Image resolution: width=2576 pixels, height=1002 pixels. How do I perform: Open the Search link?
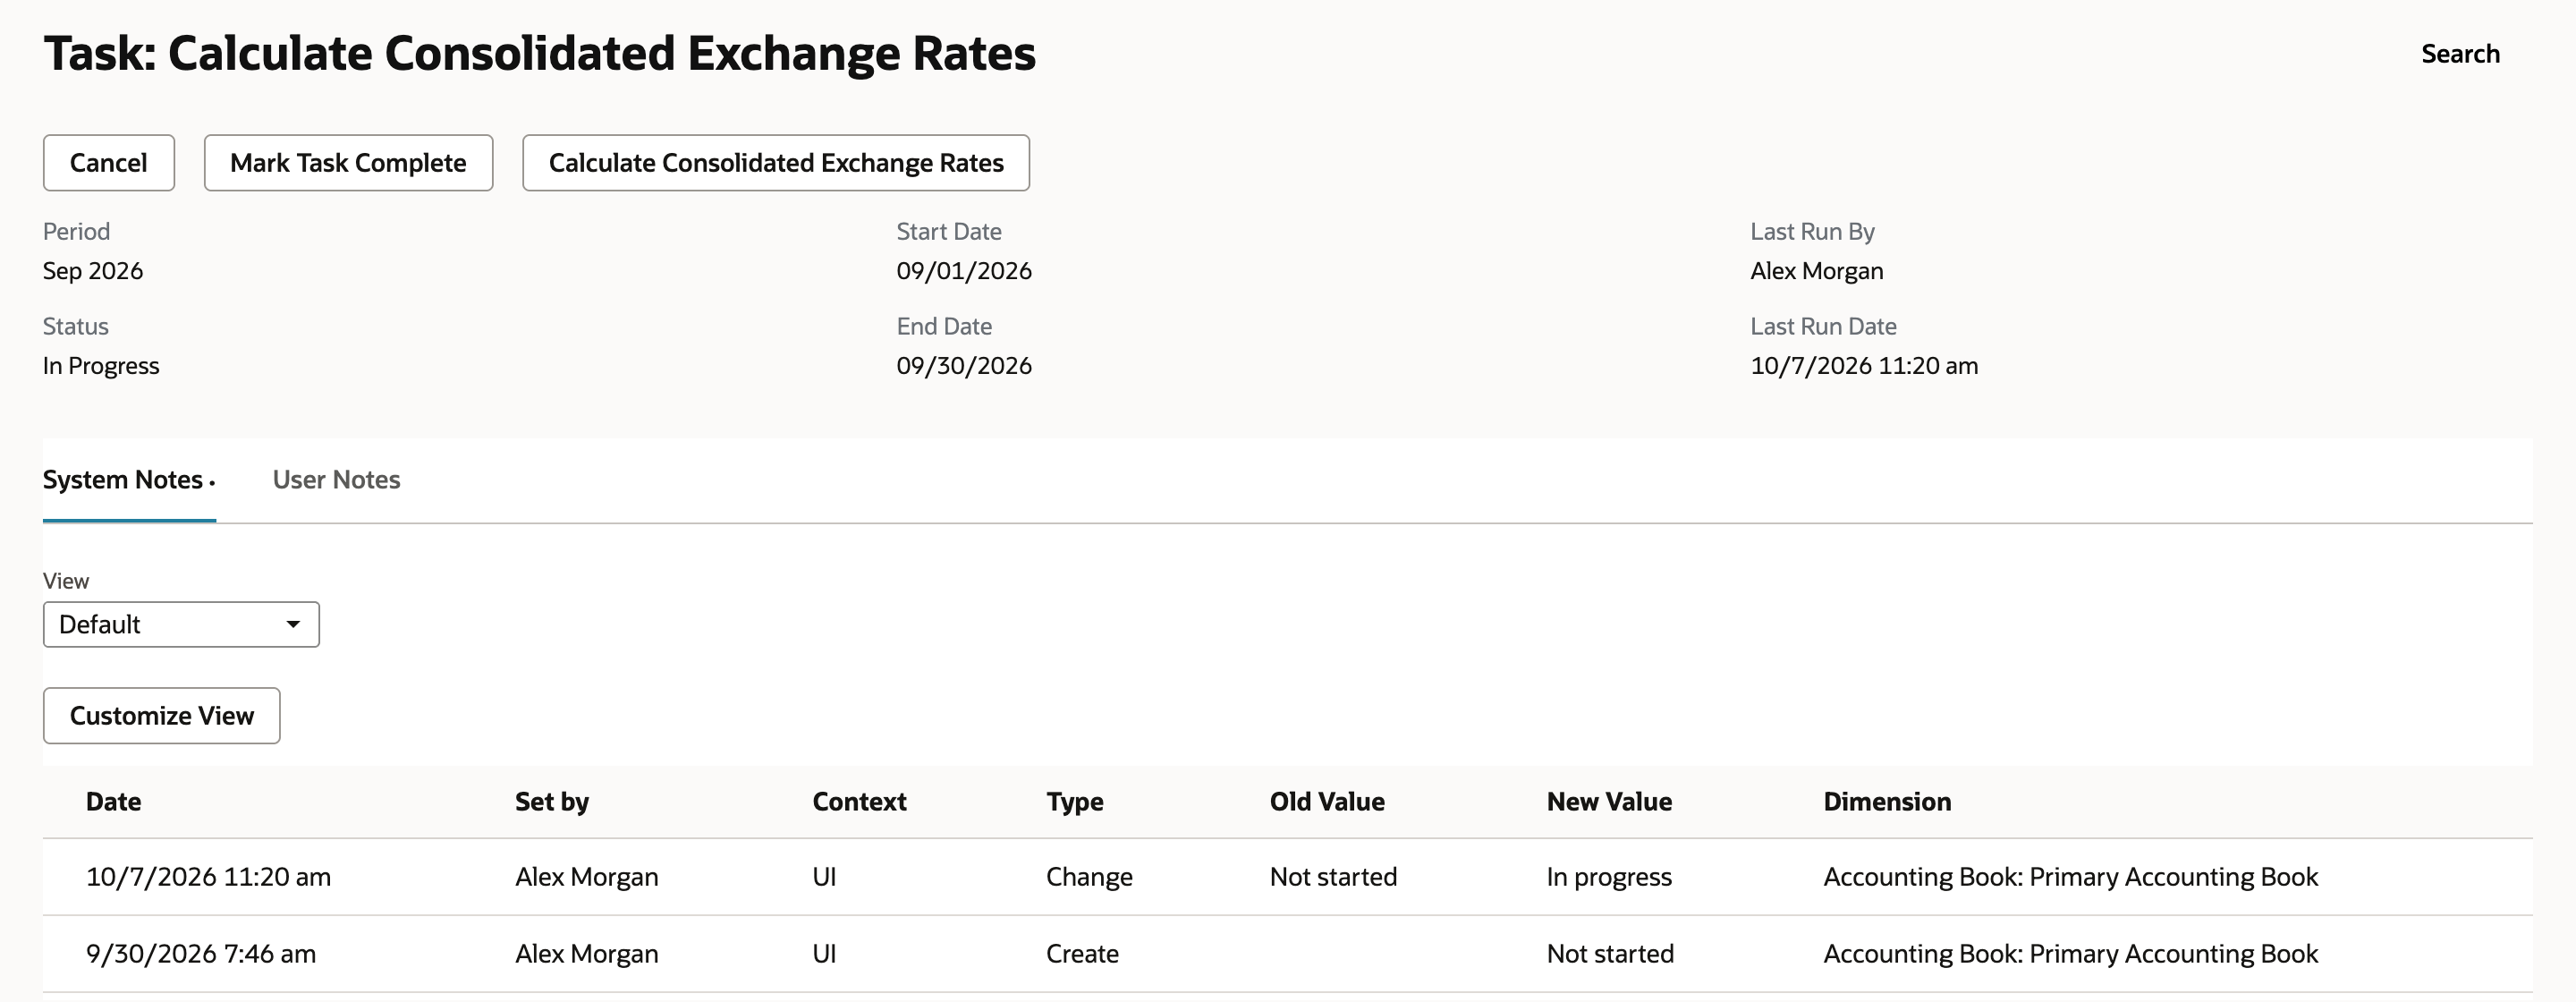tap(2460, 54)
